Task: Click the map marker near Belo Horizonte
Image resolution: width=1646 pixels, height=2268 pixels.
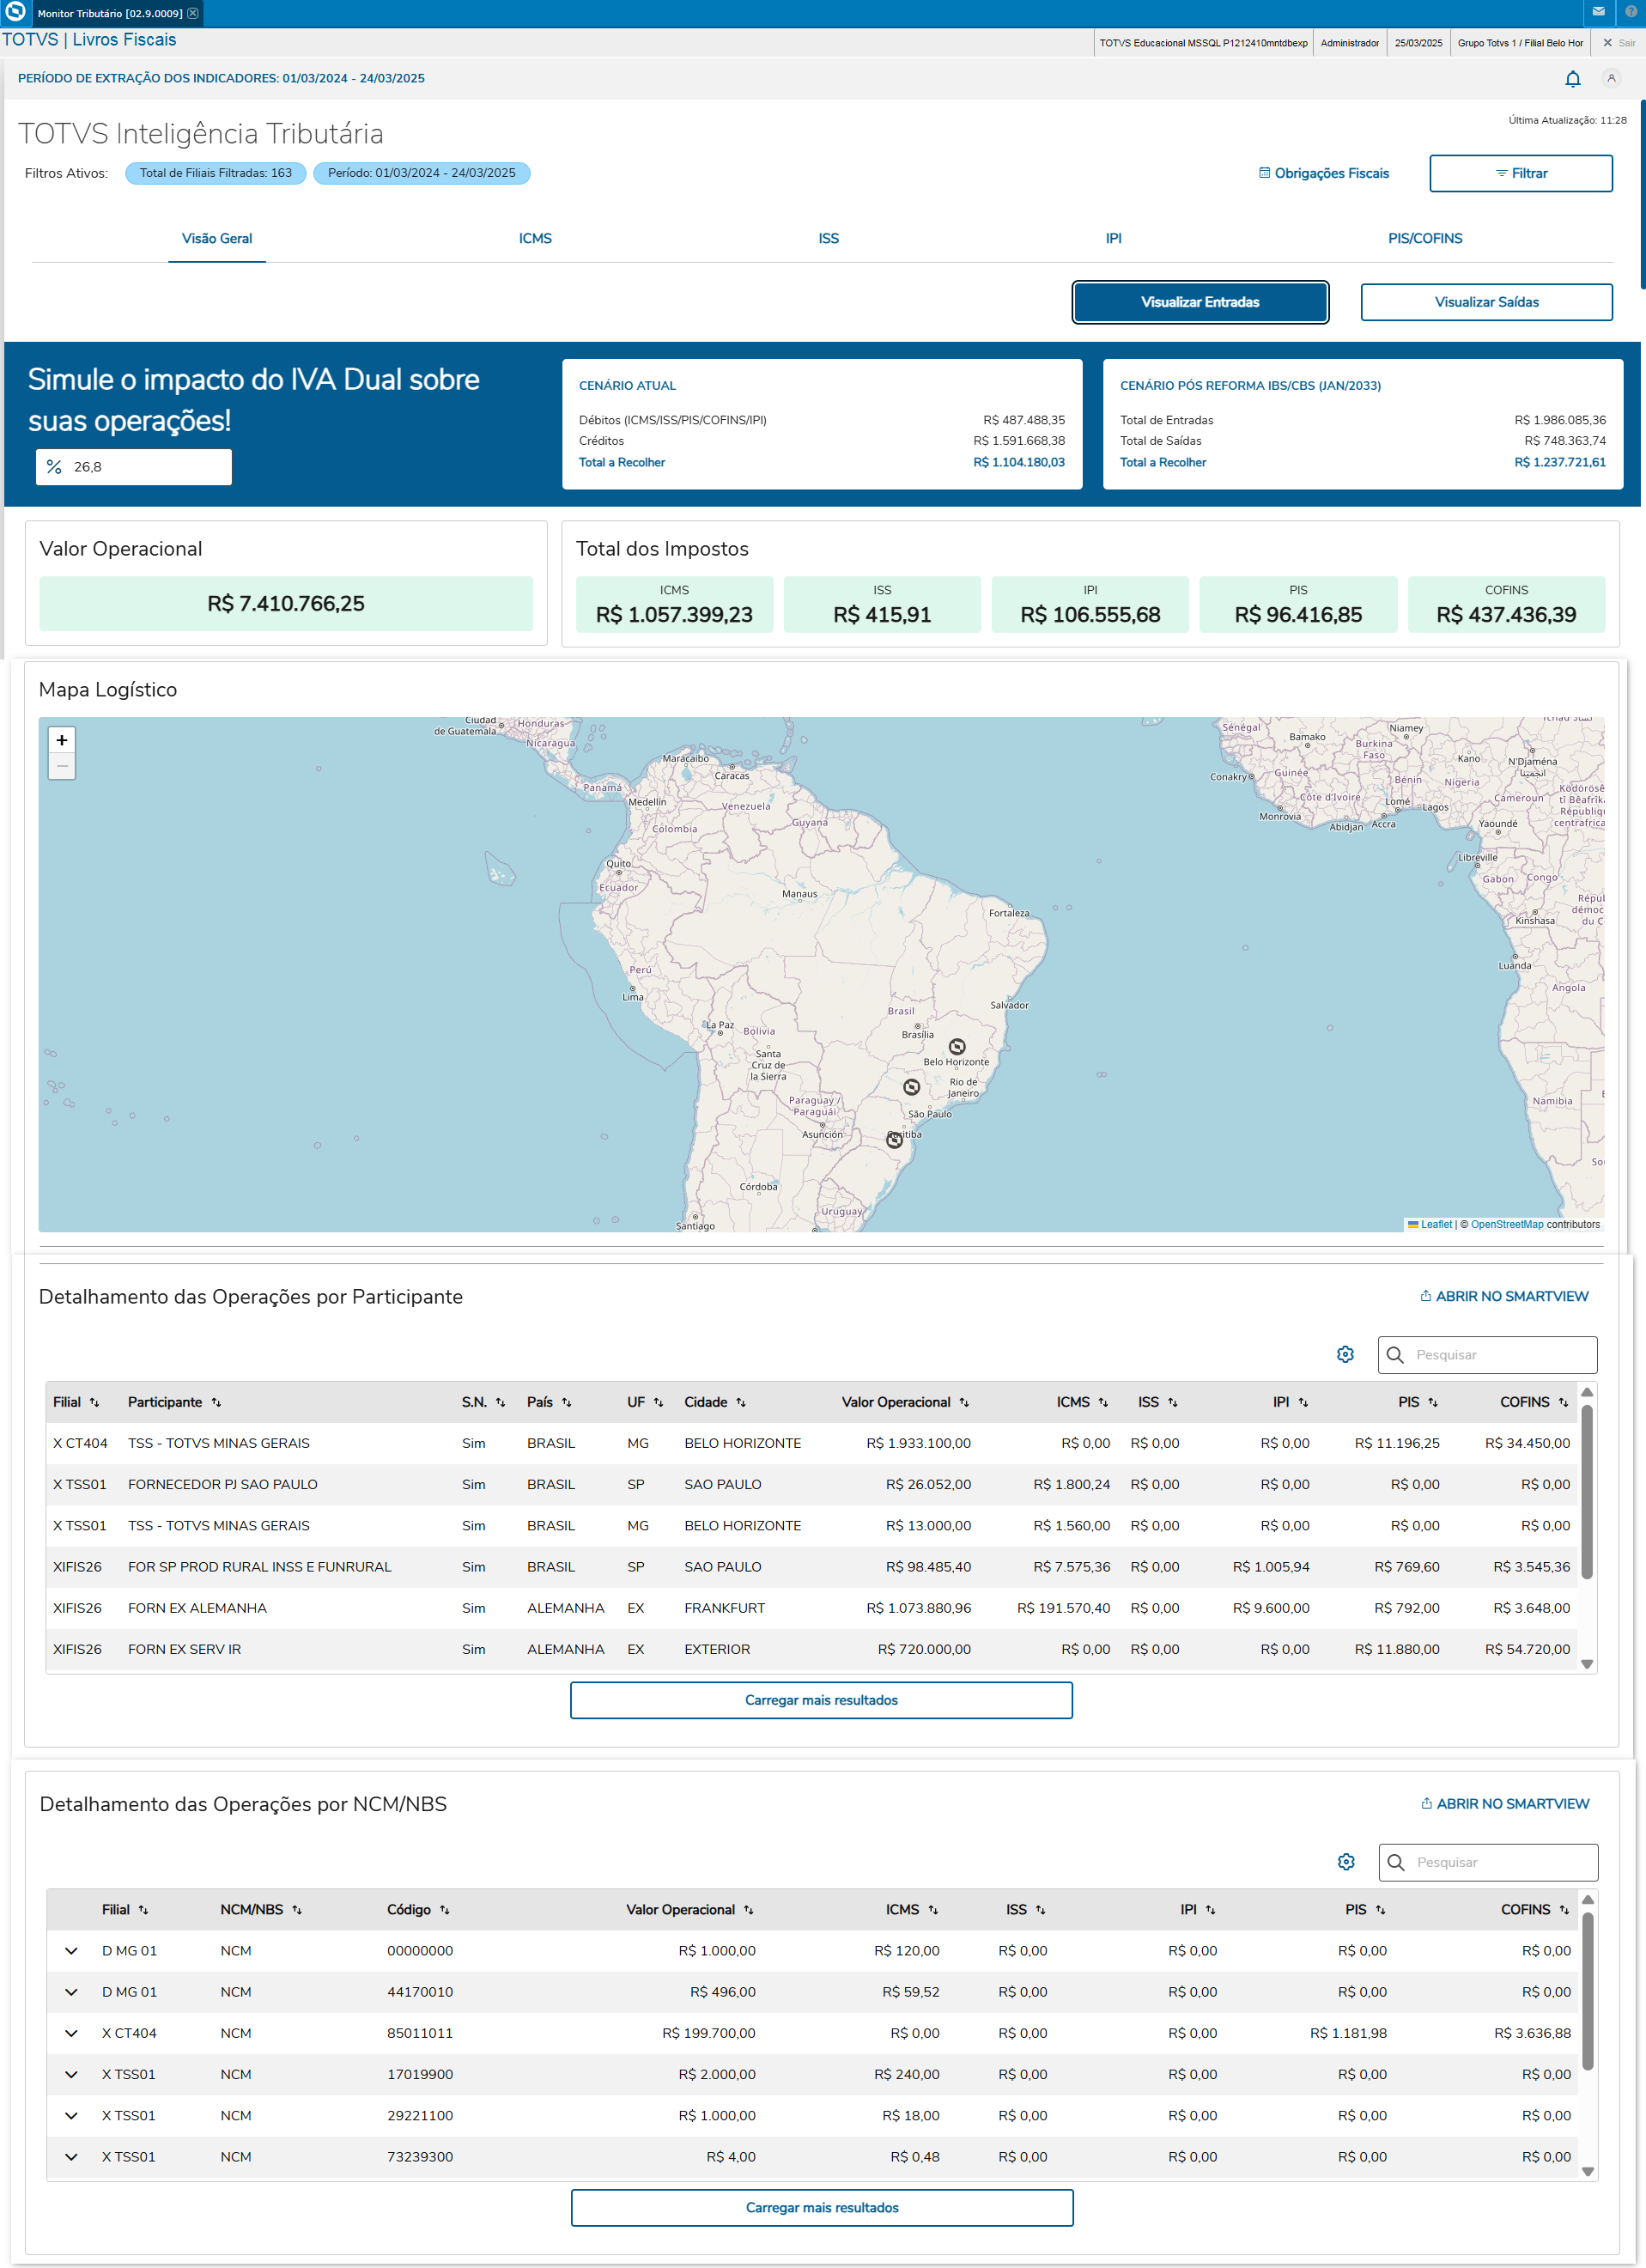Action: click(x=957, y=1047)
